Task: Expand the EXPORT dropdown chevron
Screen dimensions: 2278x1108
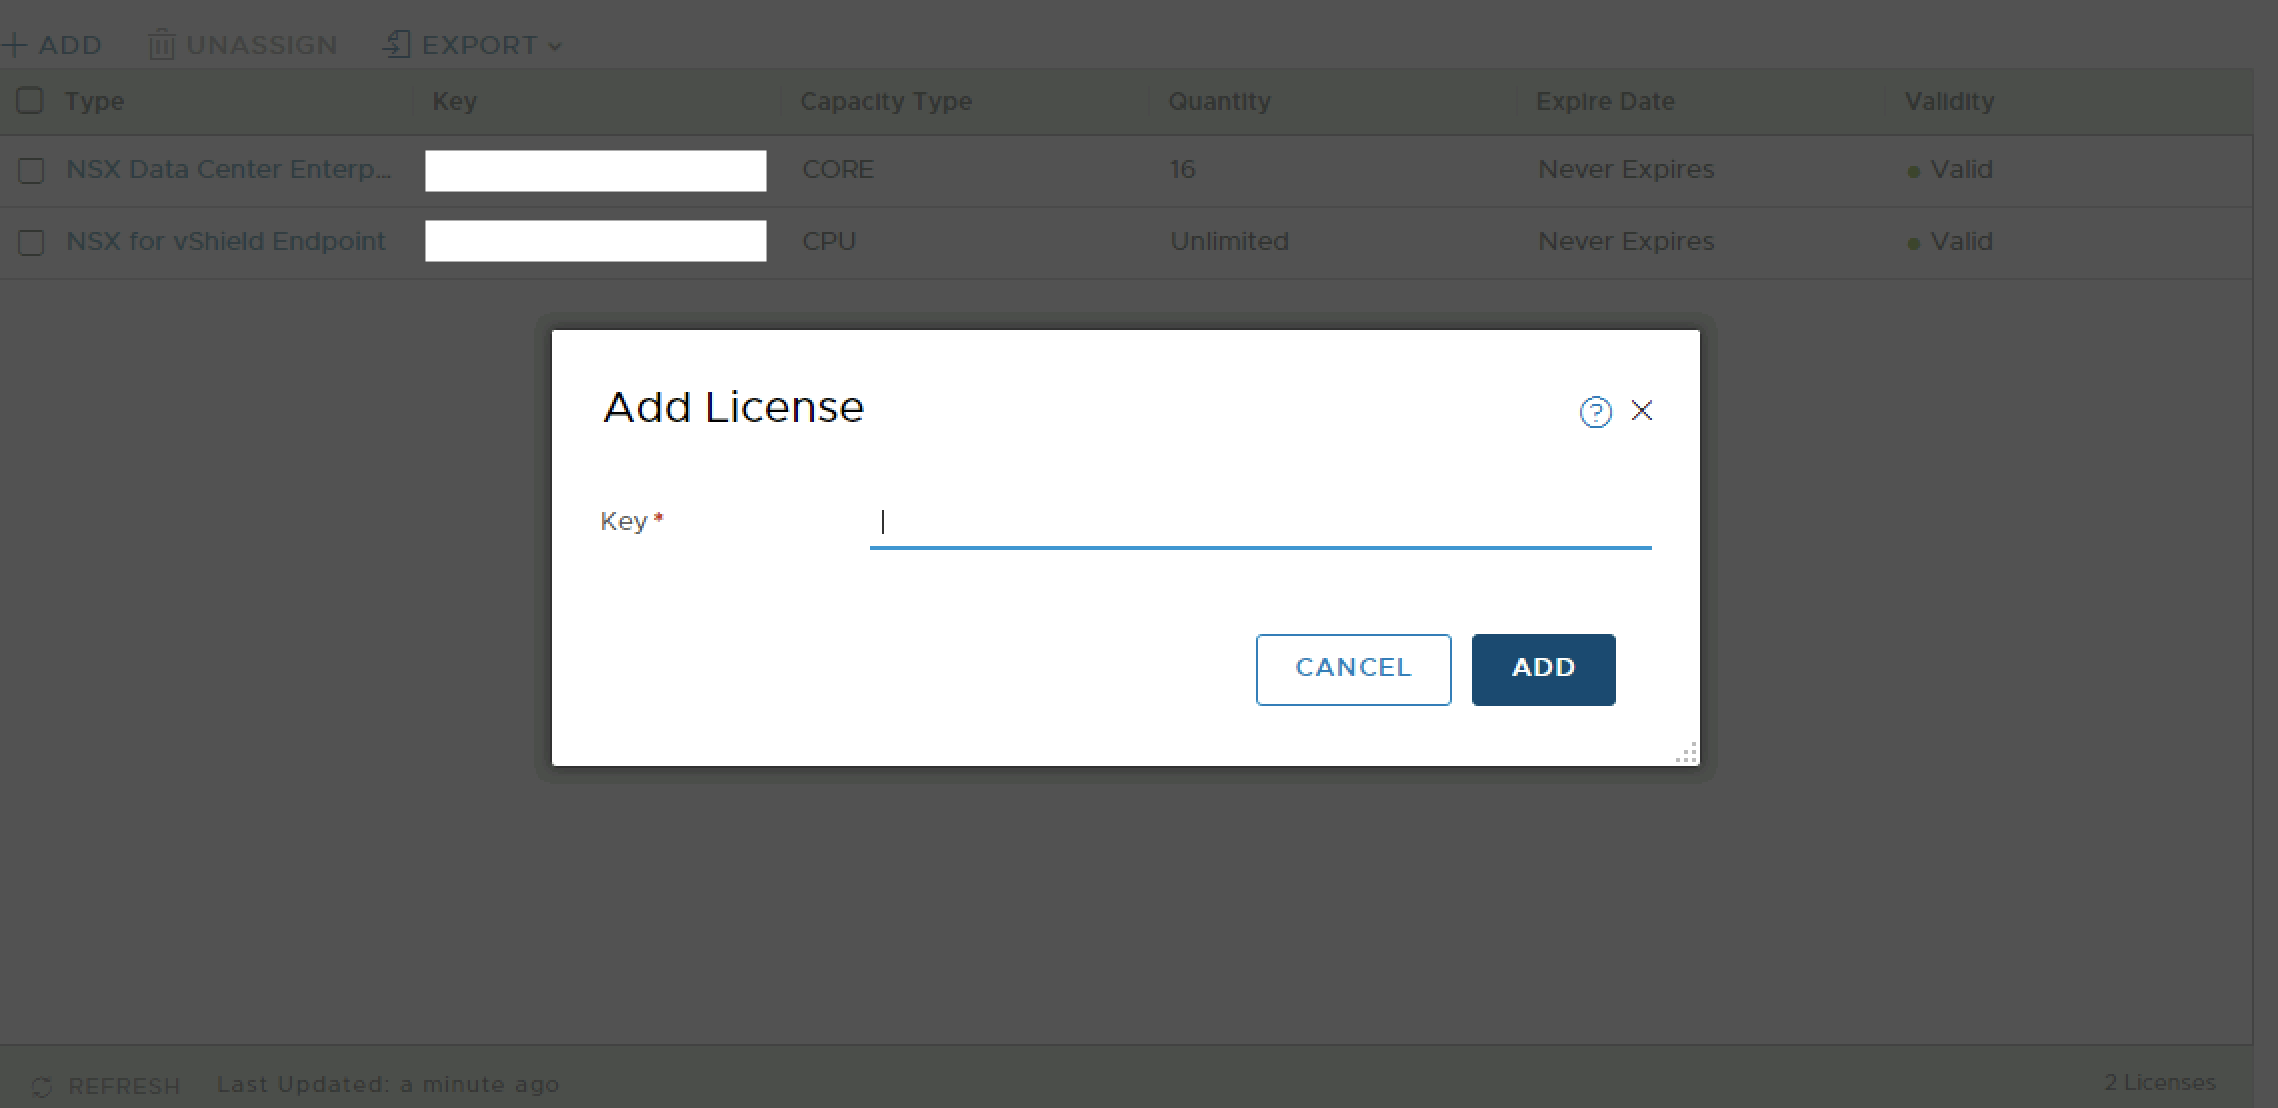Action: [555, 46]
